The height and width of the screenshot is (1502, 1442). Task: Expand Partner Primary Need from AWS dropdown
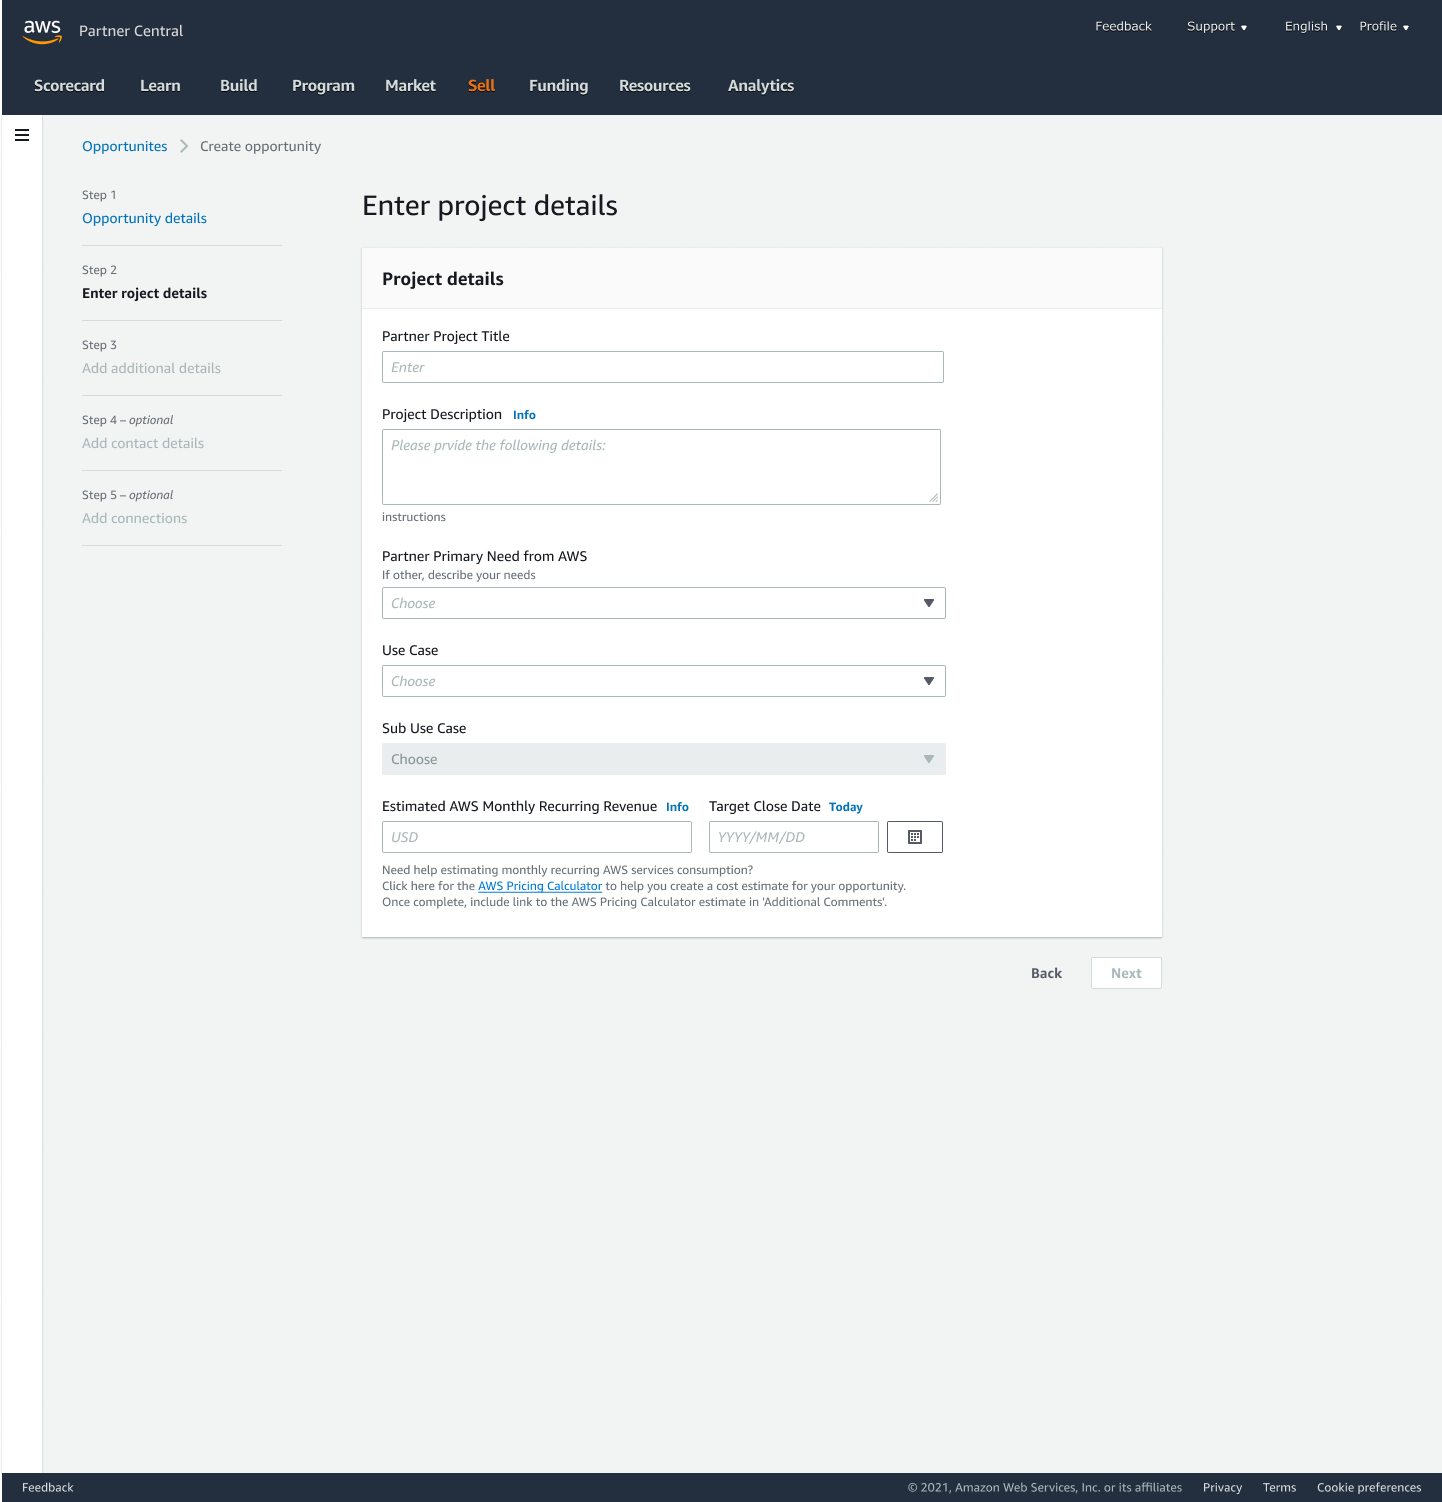coord(664,603)
